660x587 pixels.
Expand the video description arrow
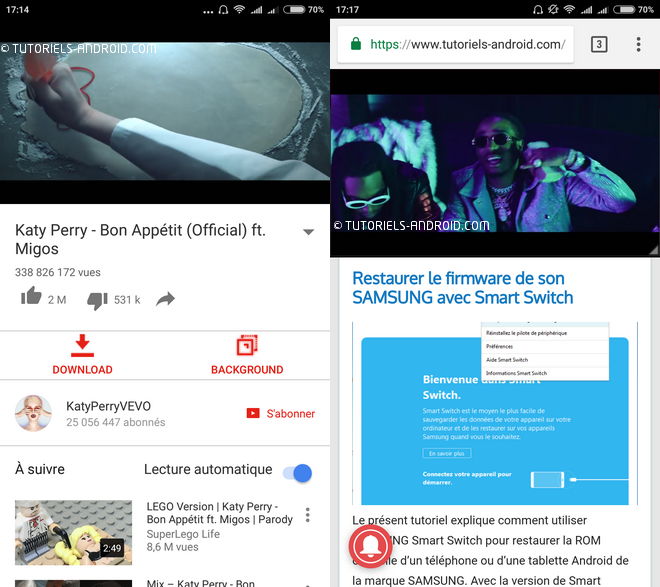coord(309,232)
